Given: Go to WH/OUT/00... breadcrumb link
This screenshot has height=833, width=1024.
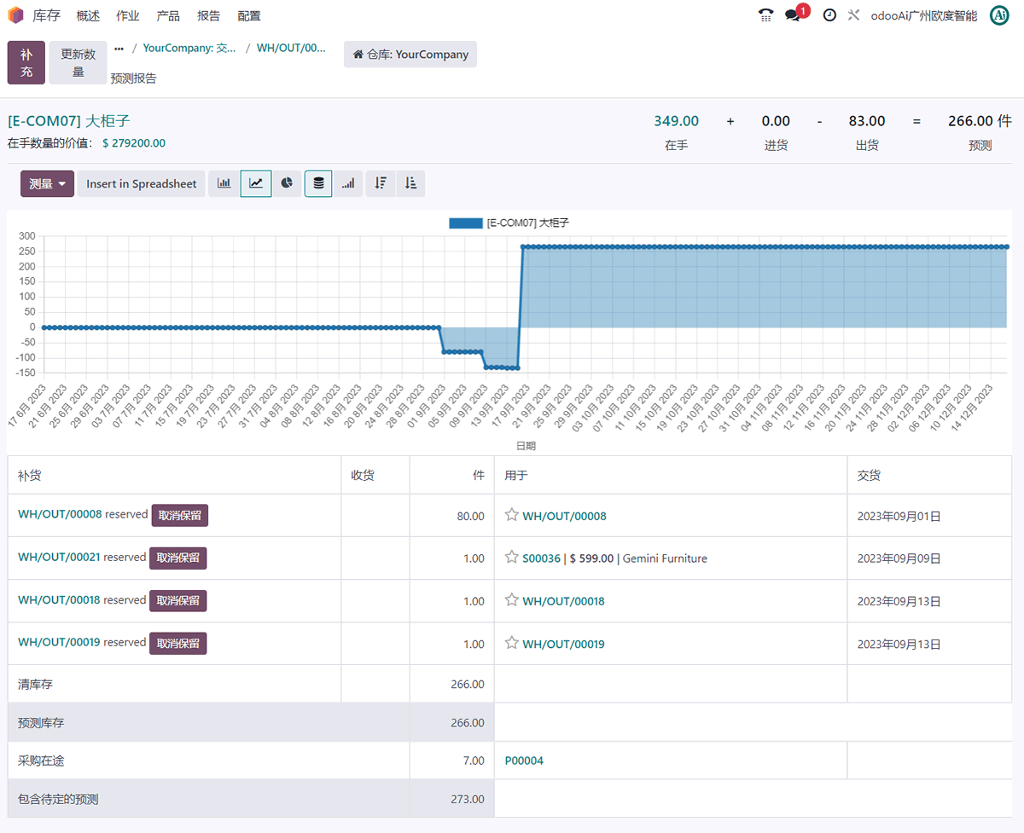Looking at the screenshot, I should point(291,48).
